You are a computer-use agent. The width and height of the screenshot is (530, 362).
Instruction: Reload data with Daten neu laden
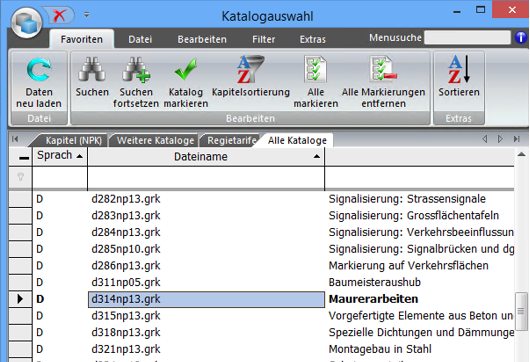click(x=39, y=83)
